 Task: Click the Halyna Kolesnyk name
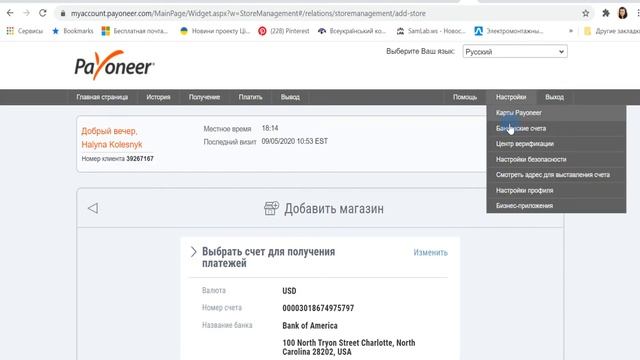pos(112,144)
